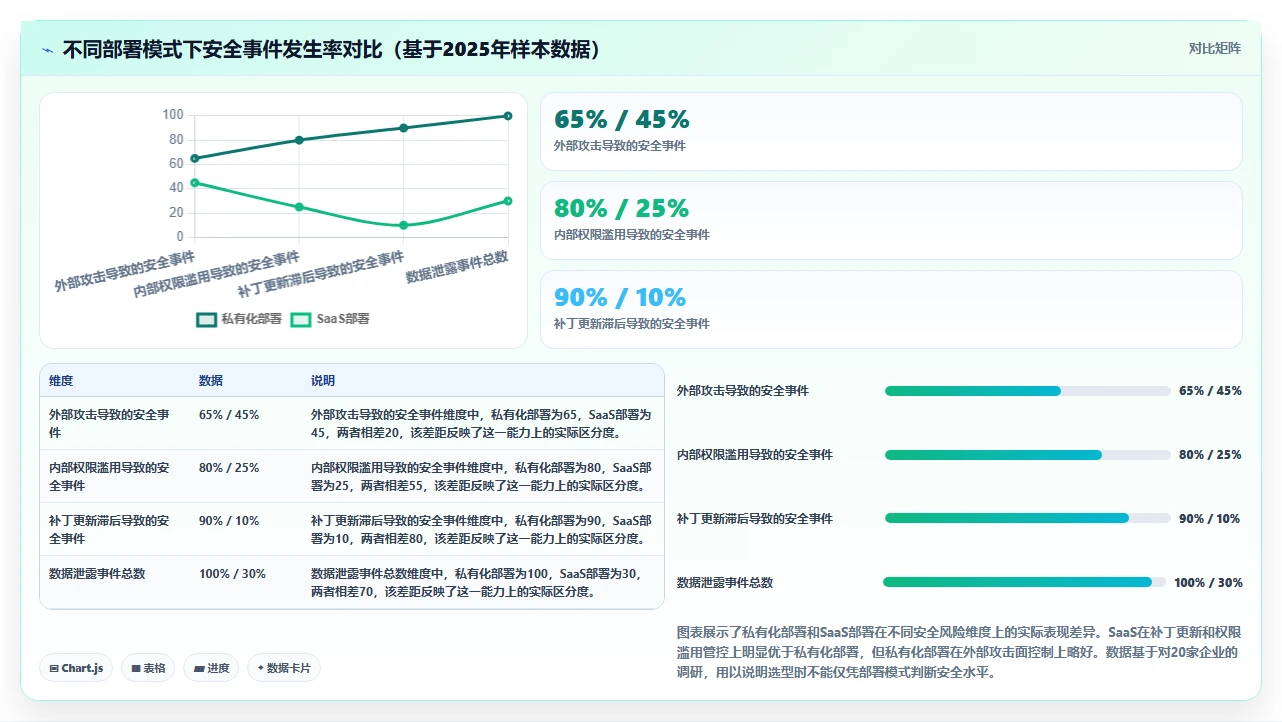Image resolution: width=1282 pixels, height=722 pixels.
Task: Click the 外部攻击导致的安全事件 progress bar
Action: (x=1027, y=391)
